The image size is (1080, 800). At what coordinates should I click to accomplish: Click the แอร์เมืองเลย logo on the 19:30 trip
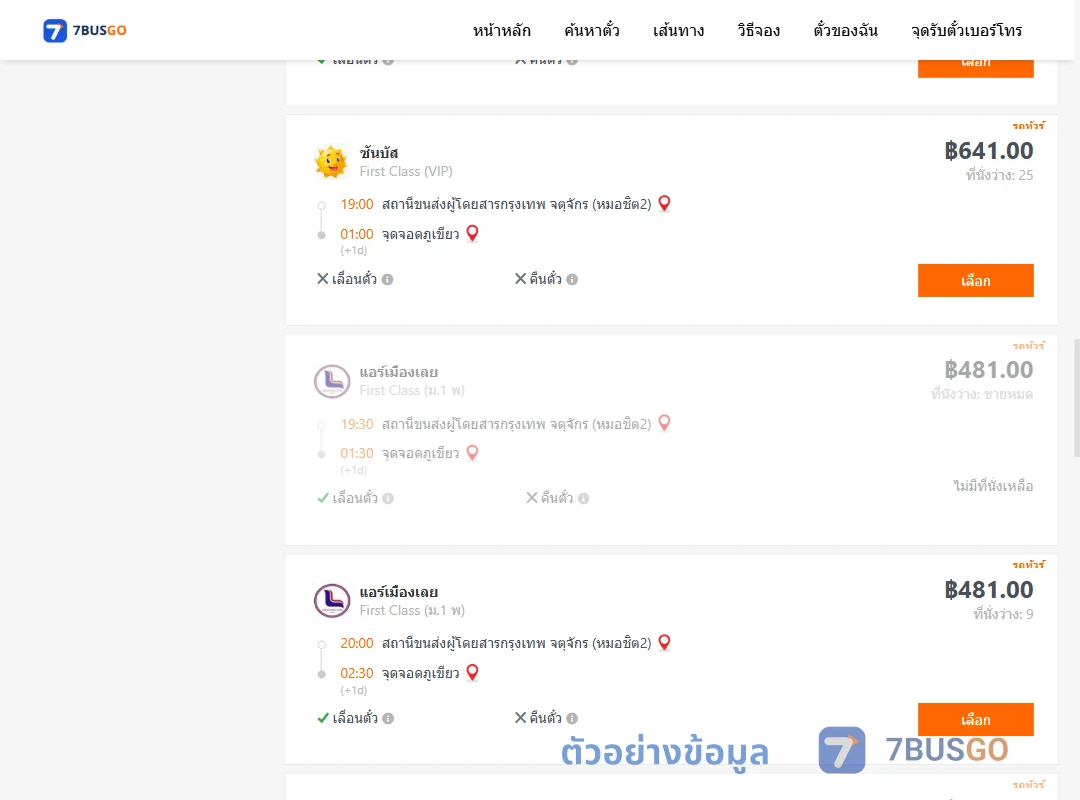(332, 381)
